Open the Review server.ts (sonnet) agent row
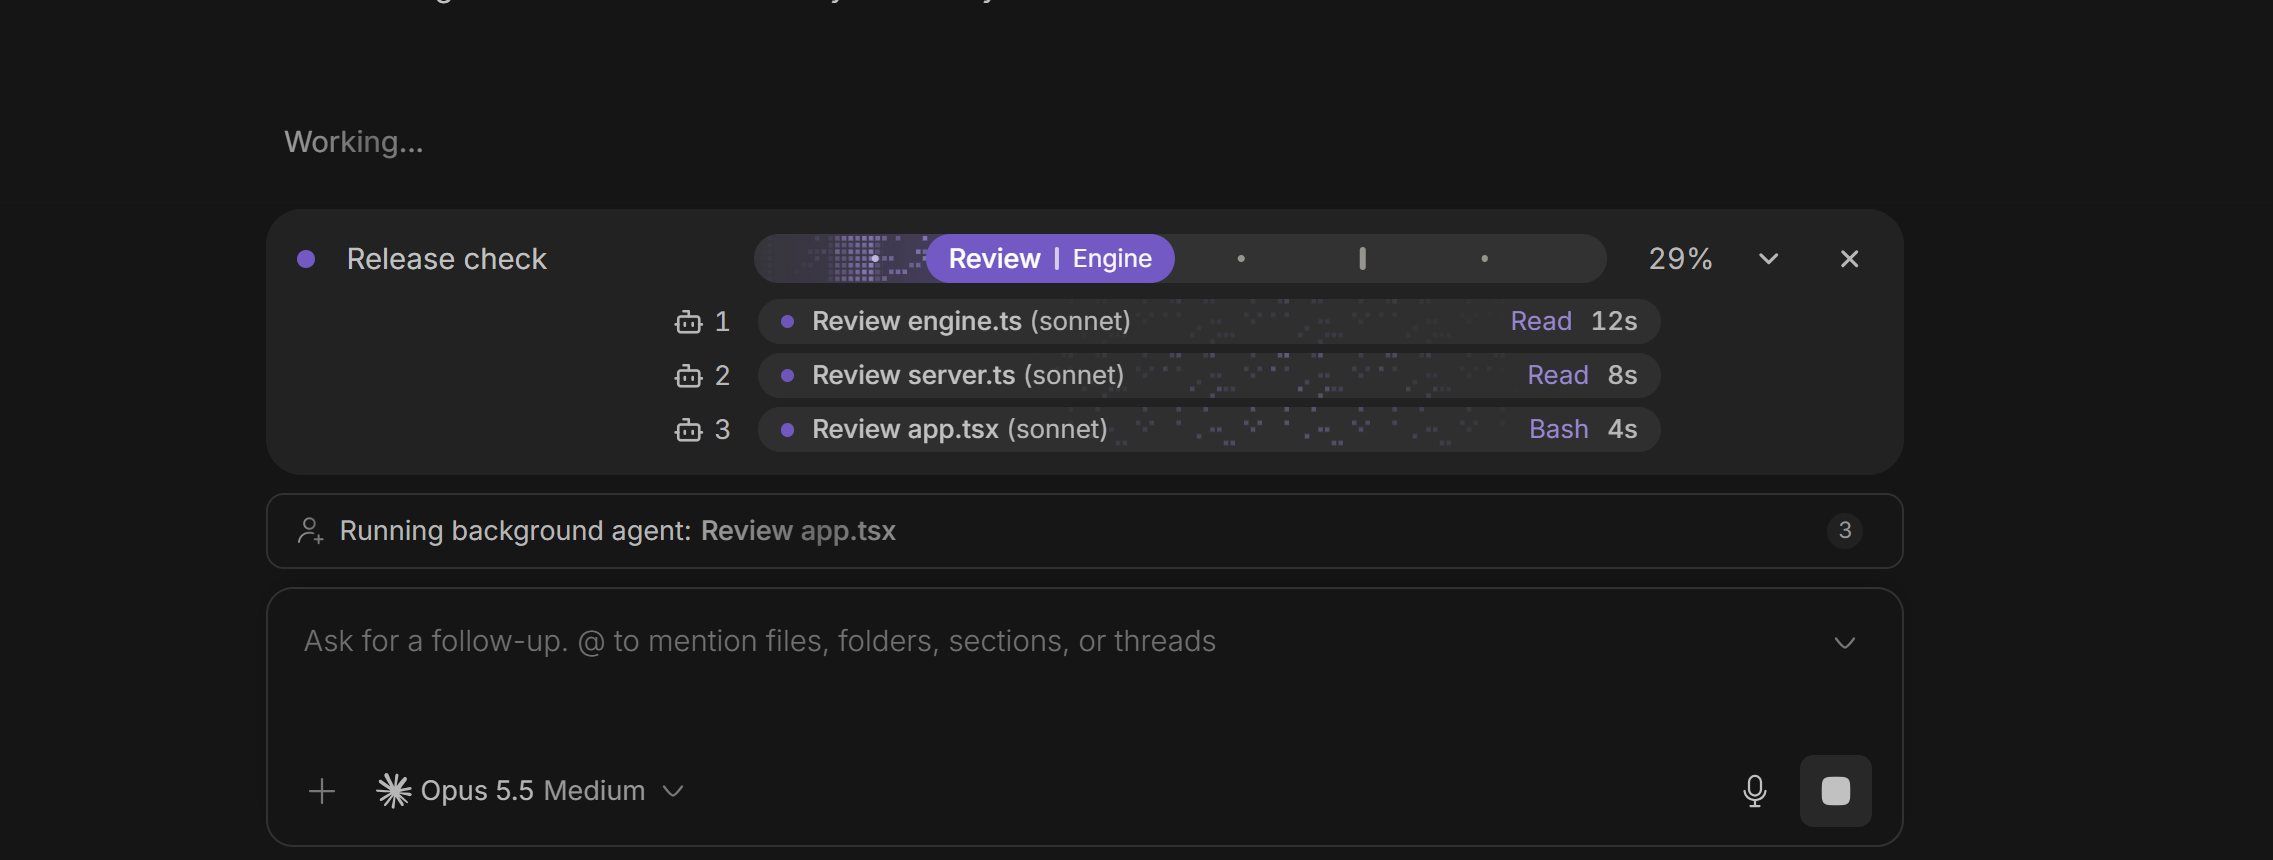Image resolution: width=2273 pixels, height=860 pixels. click(x=1209, y=375)
